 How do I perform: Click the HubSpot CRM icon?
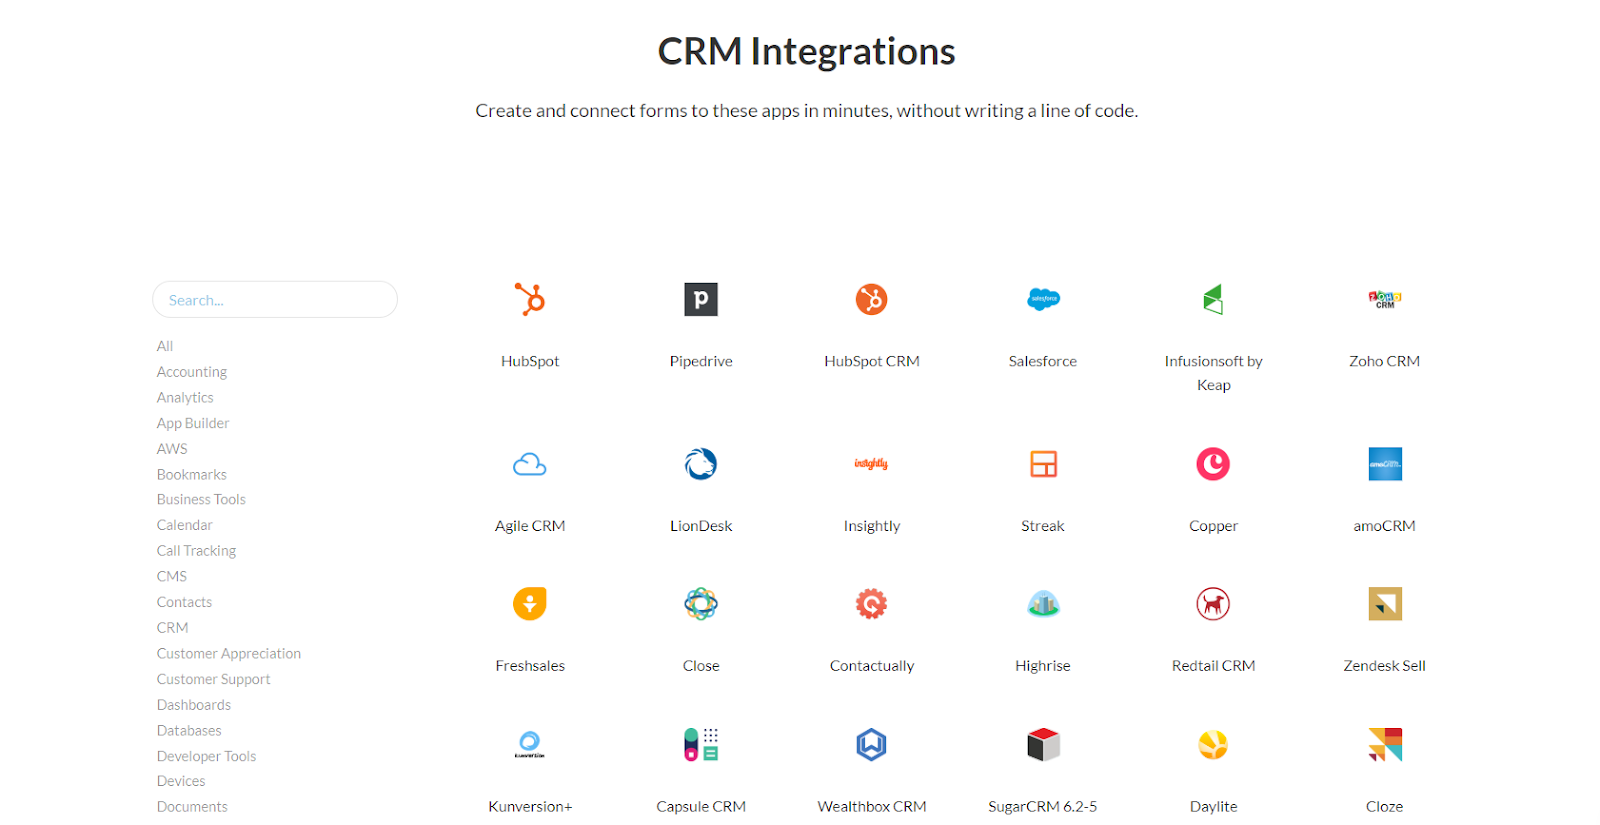[872, 299]
